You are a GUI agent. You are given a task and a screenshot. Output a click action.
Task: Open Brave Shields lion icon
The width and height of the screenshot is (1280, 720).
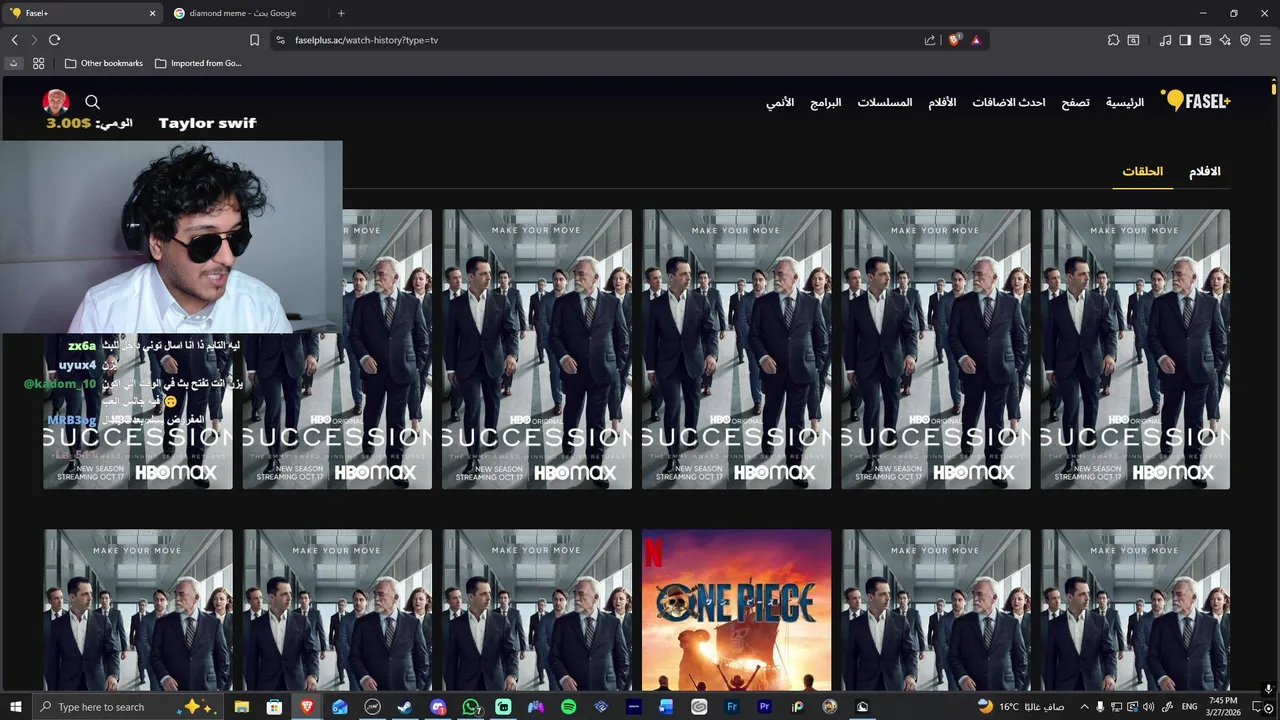click(x=954, y=40)
